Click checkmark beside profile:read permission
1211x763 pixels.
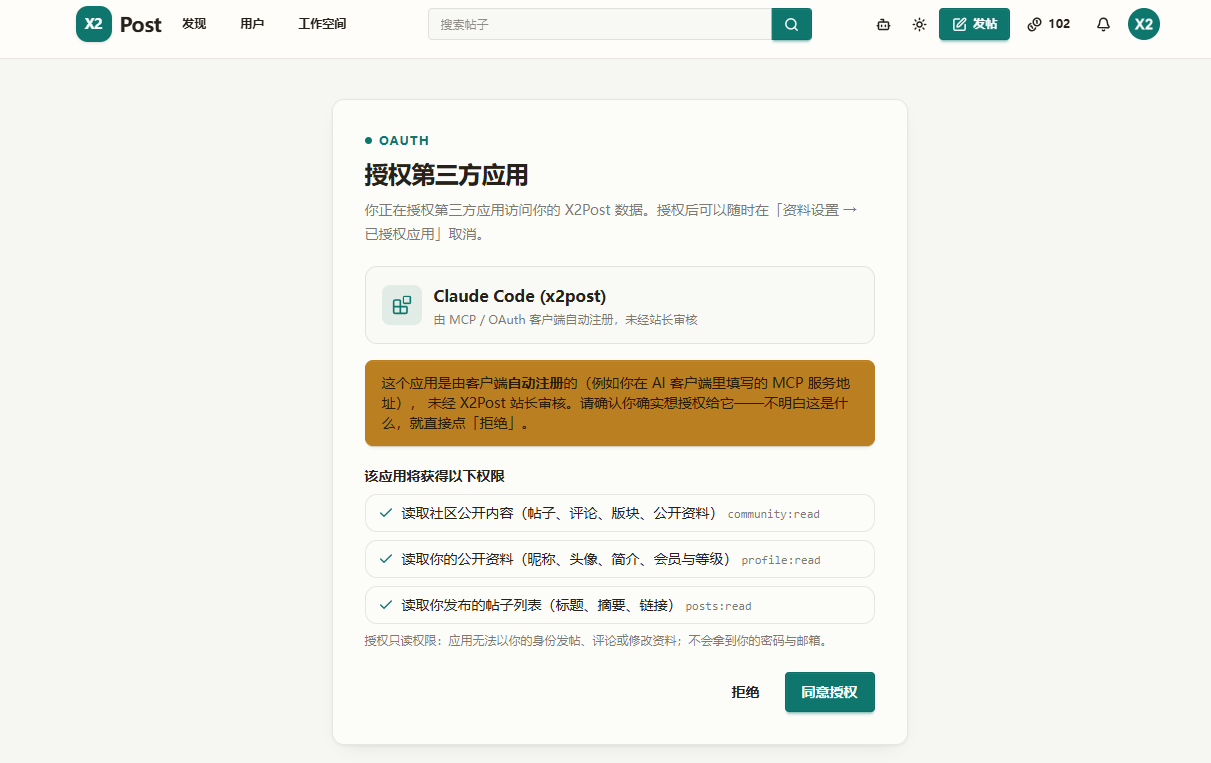[386, 559]
